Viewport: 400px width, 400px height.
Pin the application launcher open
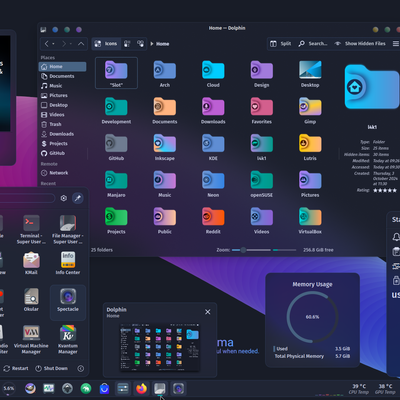pyautogui.click(x=77, y=198)
